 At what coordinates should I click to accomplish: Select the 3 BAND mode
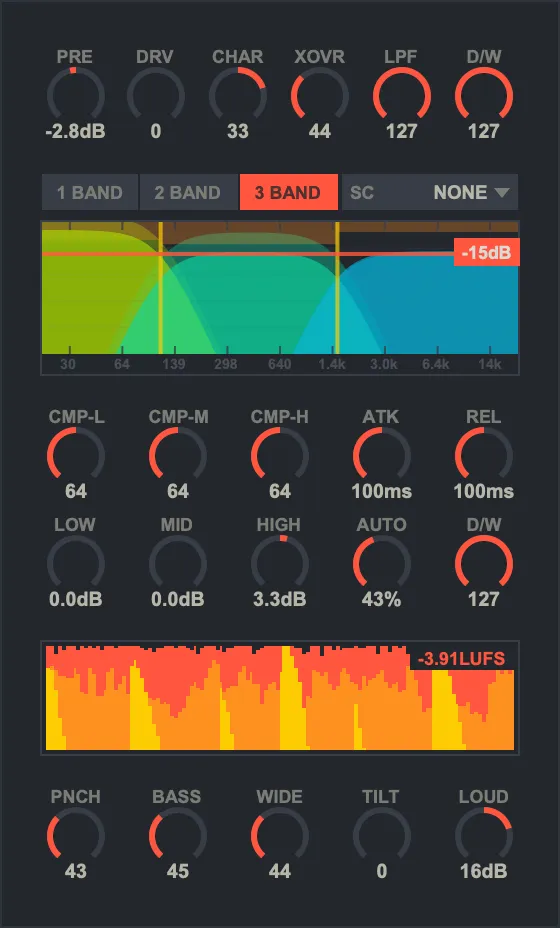[x=288, y=192]
